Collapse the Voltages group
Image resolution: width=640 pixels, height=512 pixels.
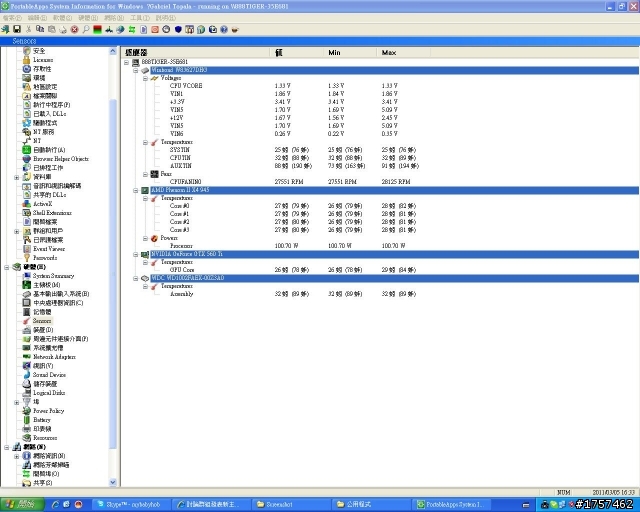coord(145,78)
